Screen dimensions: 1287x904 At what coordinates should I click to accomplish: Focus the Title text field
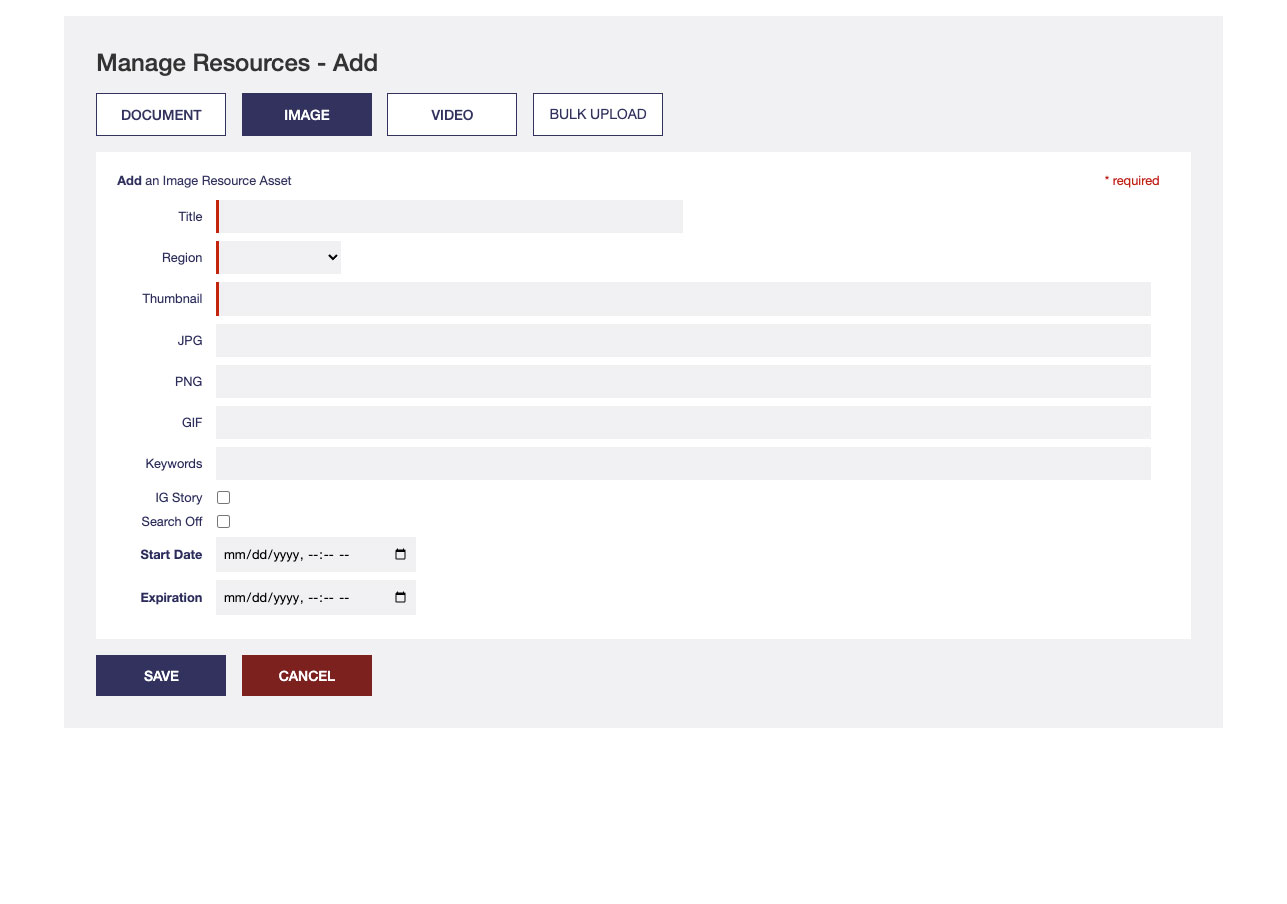(x=450, y=217)
